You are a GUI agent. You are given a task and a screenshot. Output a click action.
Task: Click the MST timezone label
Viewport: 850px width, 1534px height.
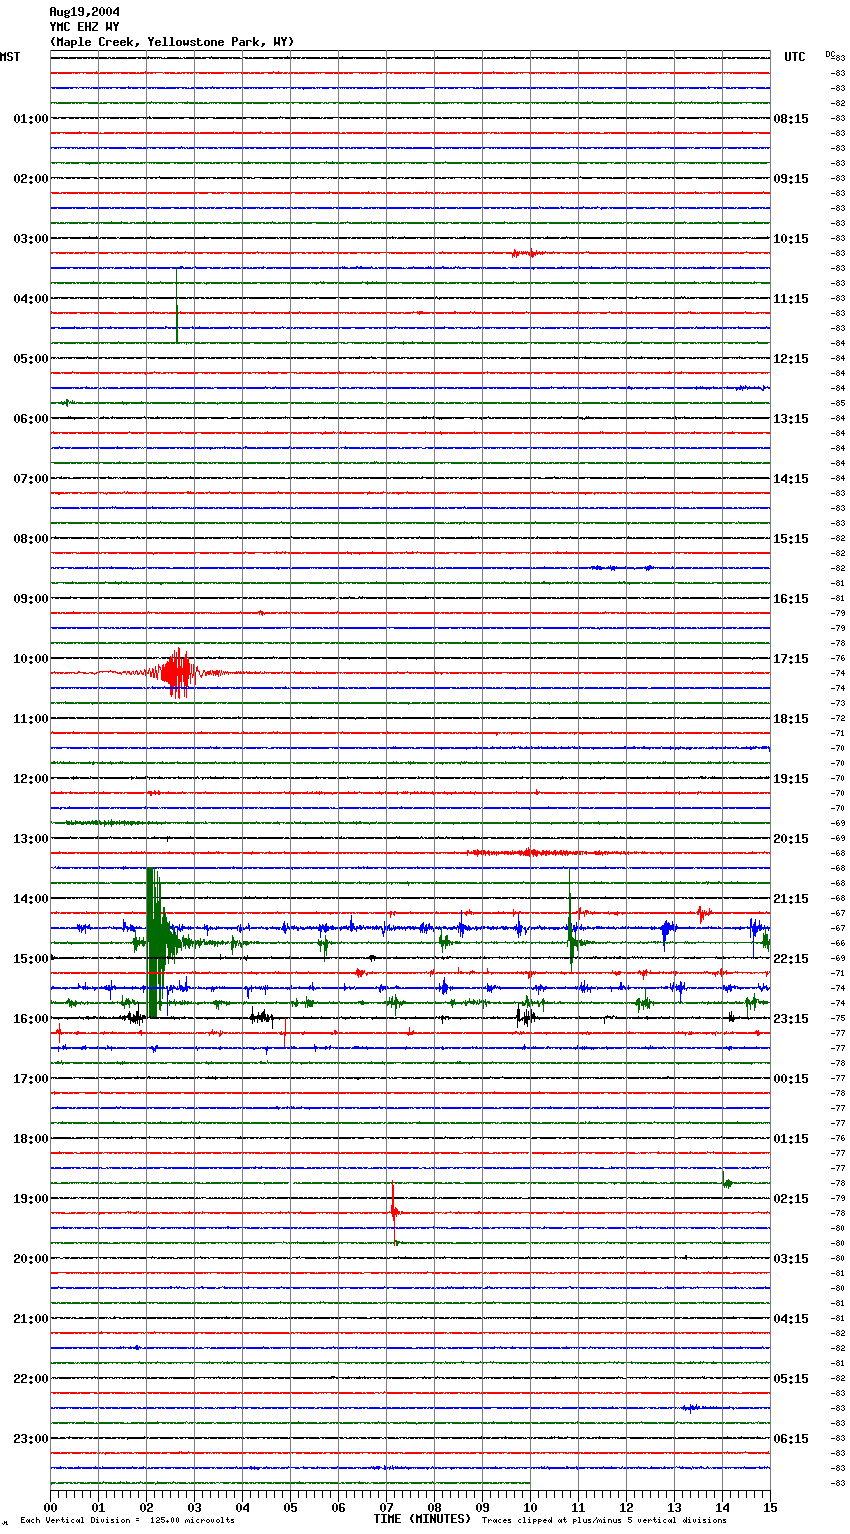[10, 57]
